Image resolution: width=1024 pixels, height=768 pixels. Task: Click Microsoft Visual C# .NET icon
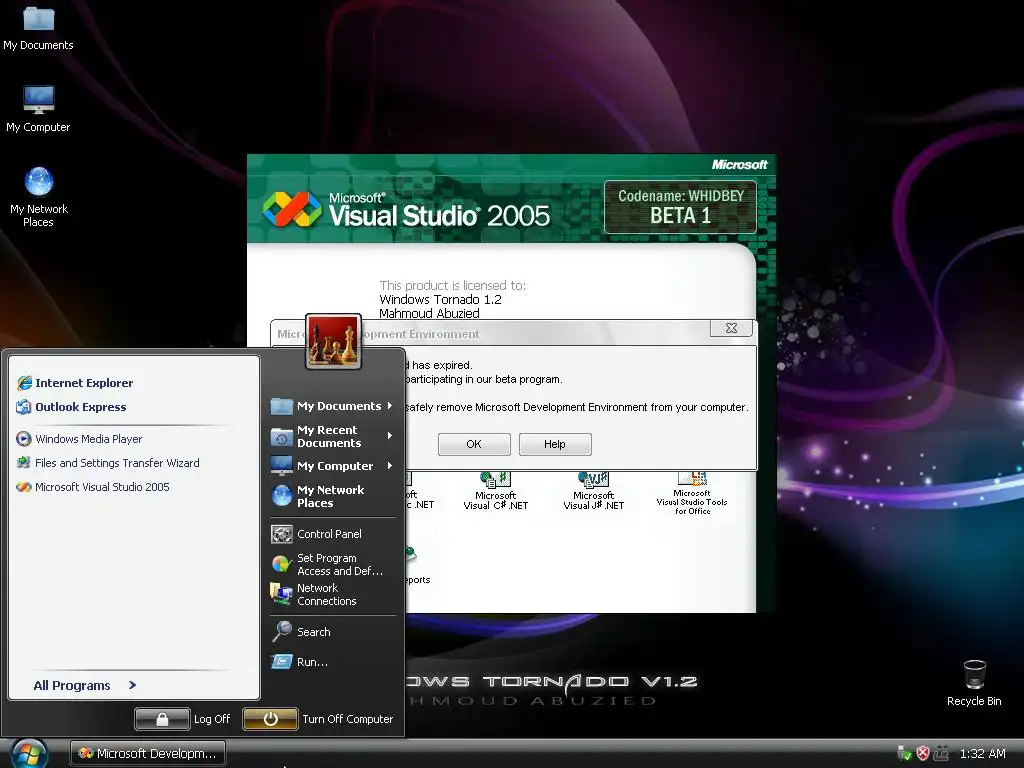coord(496,491)
